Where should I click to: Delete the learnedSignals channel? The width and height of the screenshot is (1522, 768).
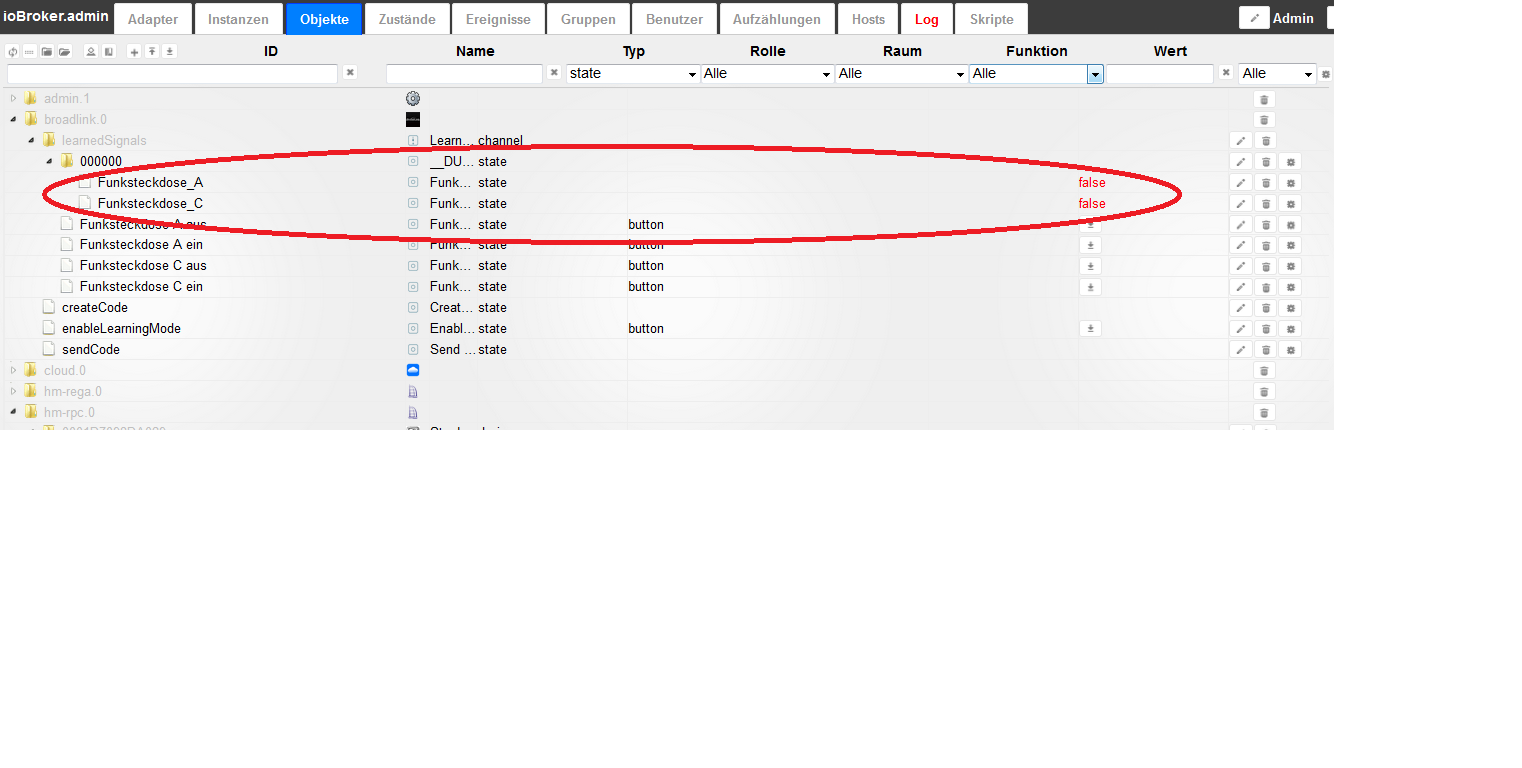pos(1265,141)
